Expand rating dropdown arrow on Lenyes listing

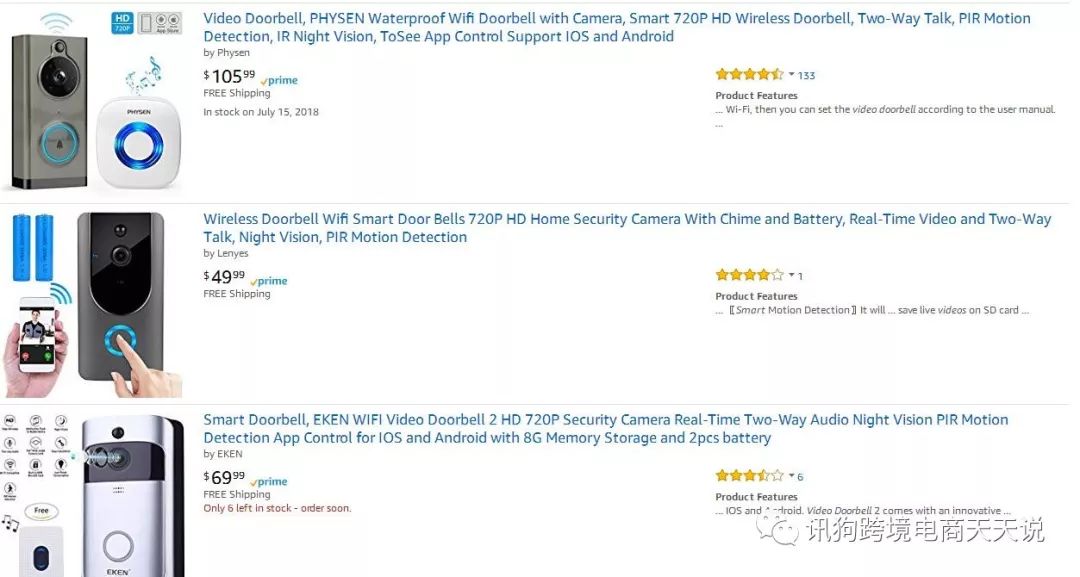(x=791, y=275)
